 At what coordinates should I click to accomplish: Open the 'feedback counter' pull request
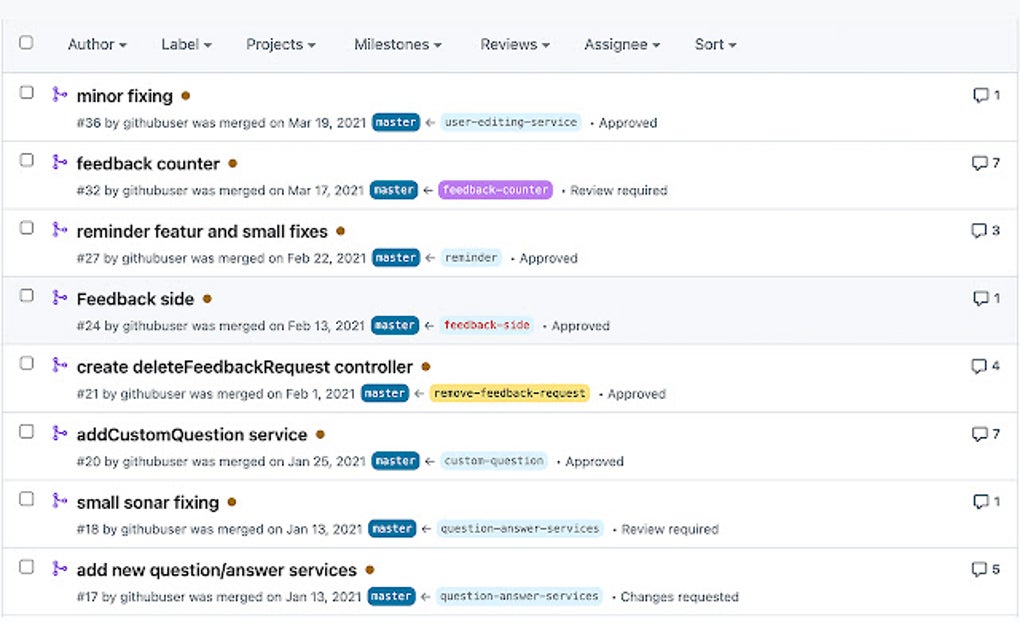coord(148,163)
